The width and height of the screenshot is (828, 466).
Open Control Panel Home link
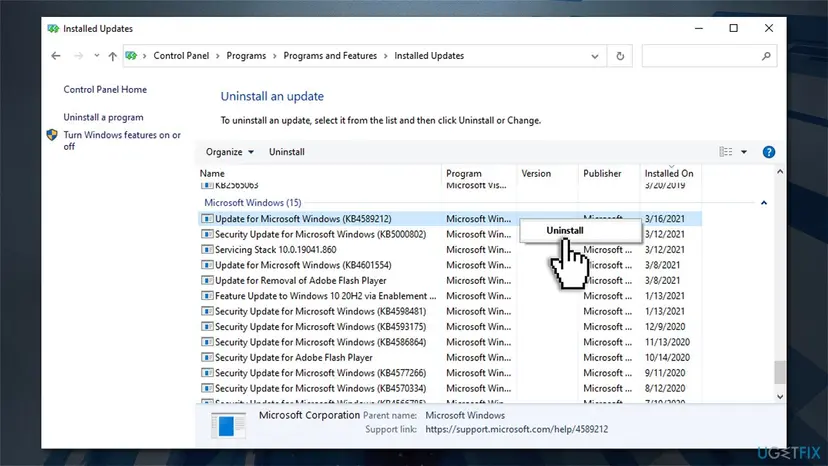pos(105,89)
